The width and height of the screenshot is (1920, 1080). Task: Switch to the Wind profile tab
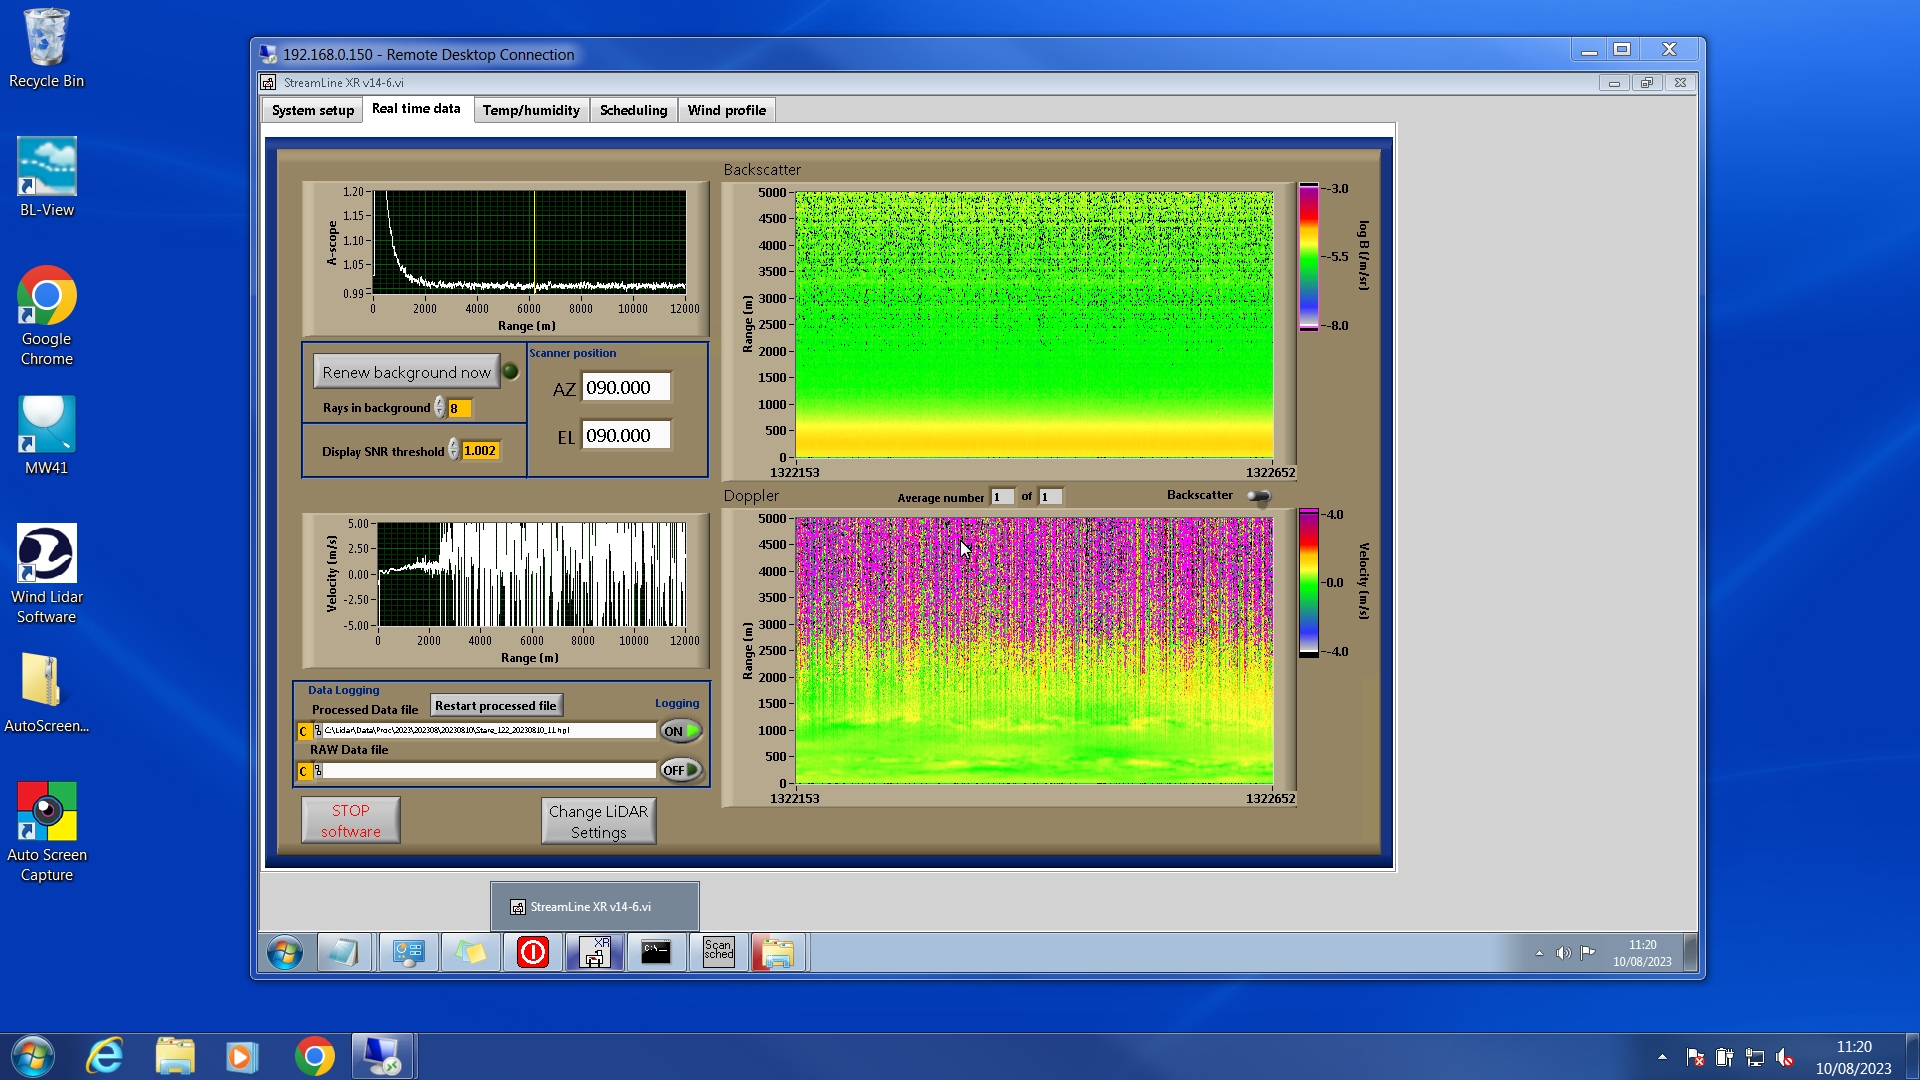726,110
